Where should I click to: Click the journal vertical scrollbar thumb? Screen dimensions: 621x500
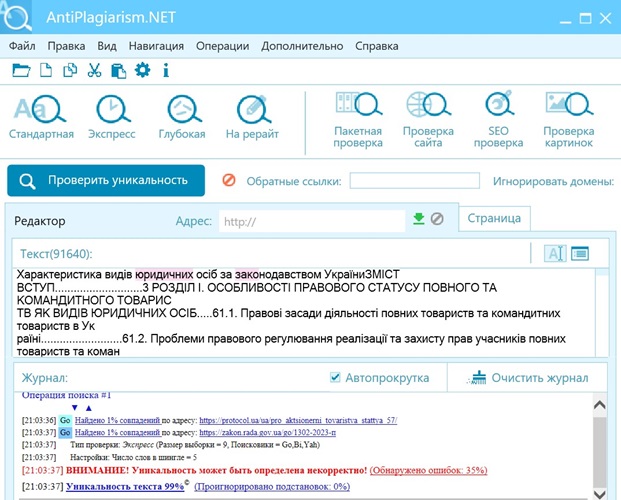[600, 451]
